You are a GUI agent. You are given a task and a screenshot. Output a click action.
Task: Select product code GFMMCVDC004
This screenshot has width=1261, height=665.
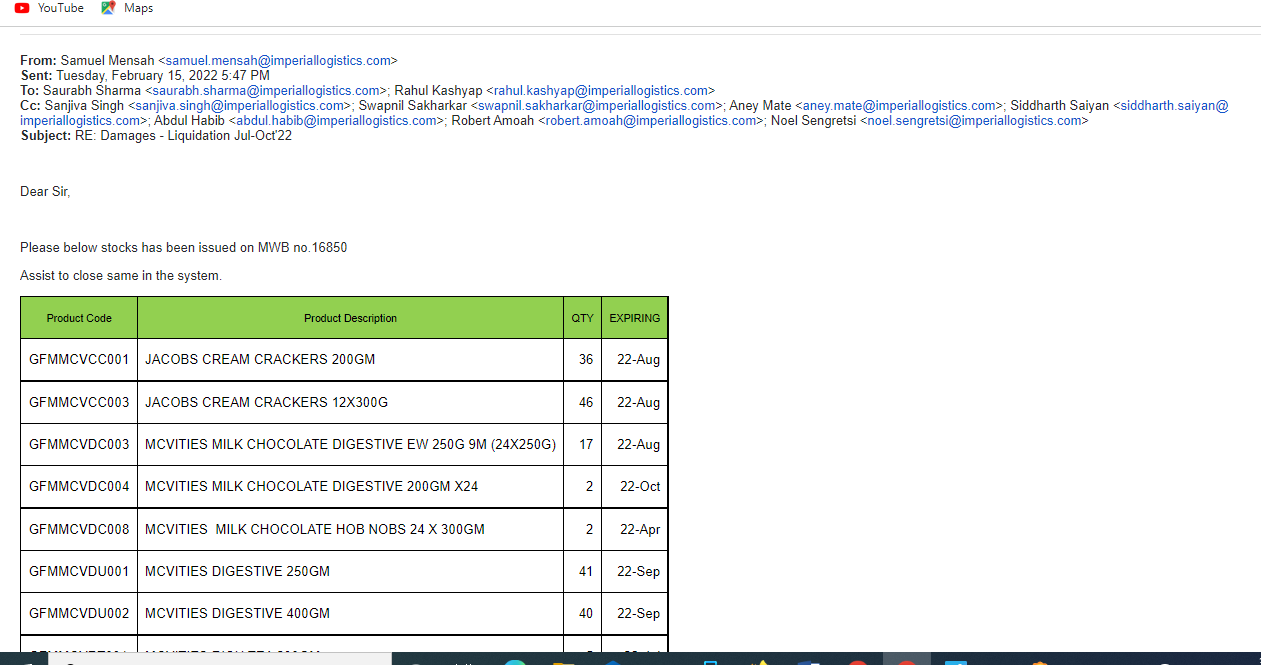click(79, 487)
